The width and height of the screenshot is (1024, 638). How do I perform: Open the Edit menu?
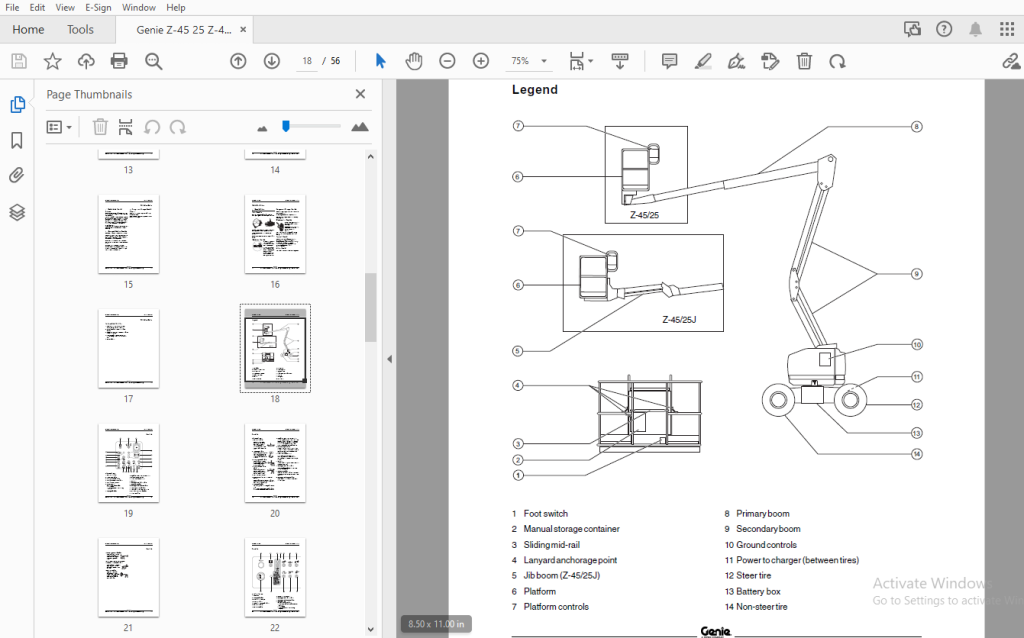pos(37,7)
